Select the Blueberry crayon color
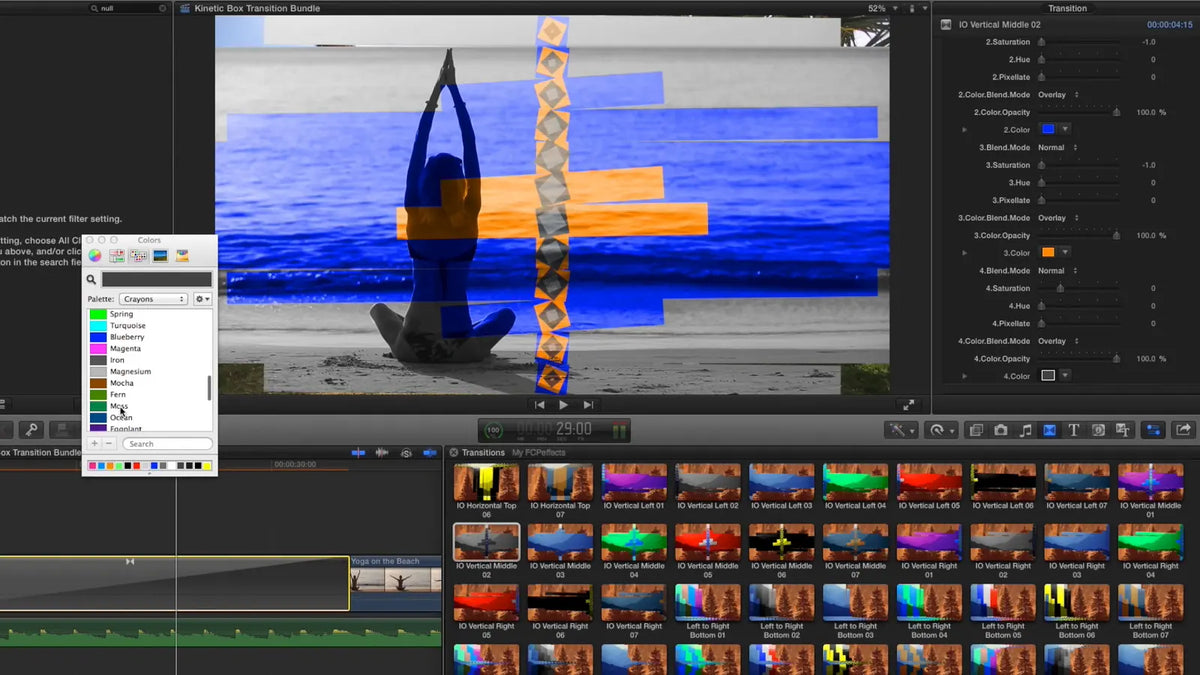Viewport: 1200px width, 675px height. point(148,337)
